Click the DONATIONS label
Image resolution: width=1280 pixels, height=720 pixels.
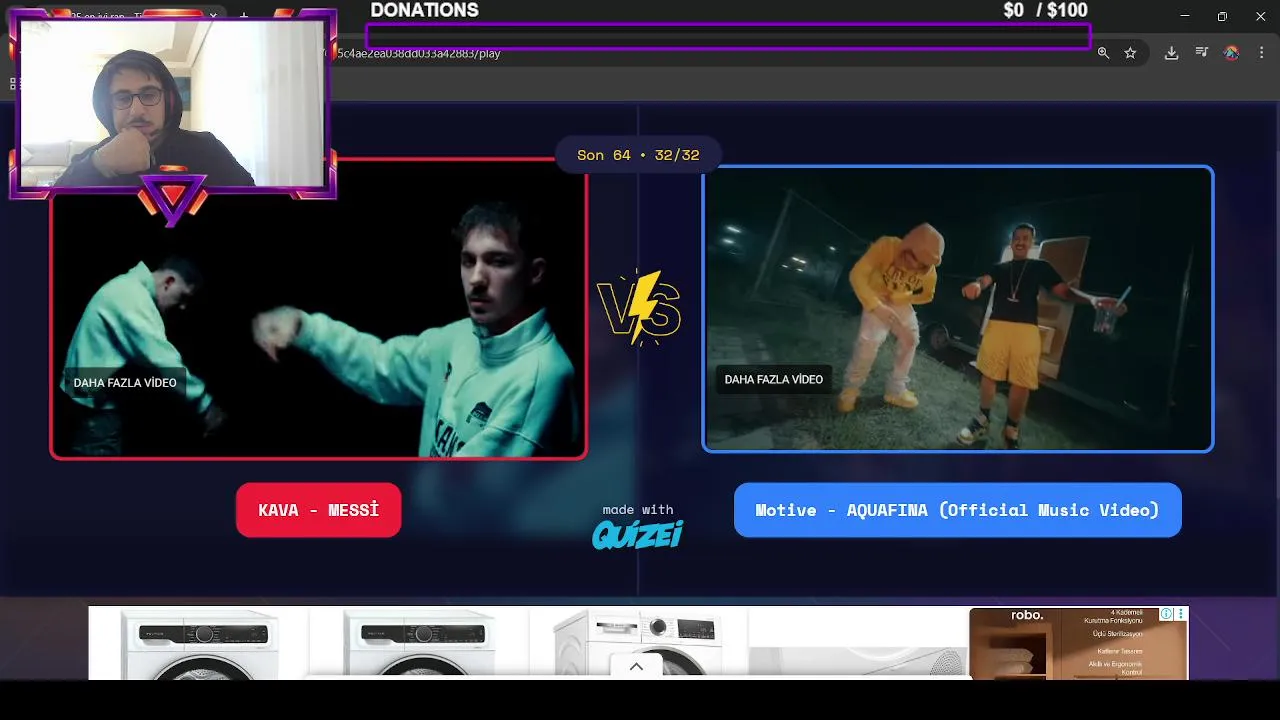[x=424, y=10]
